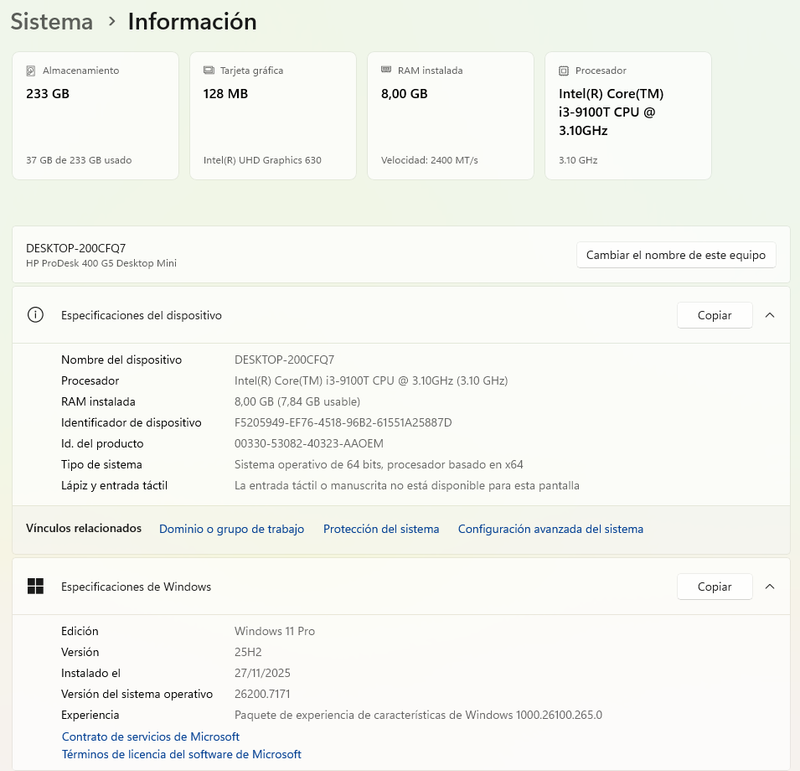
Task: Copy the Windows specifications
Action: [714, 587]
